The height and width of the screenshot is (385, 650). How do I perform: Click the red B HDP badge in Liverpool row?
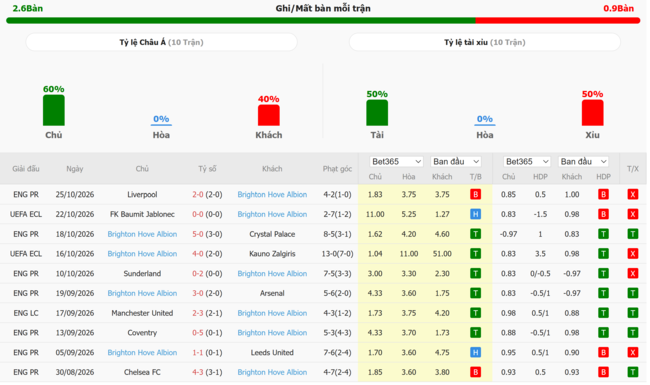(x=603, y=194)
